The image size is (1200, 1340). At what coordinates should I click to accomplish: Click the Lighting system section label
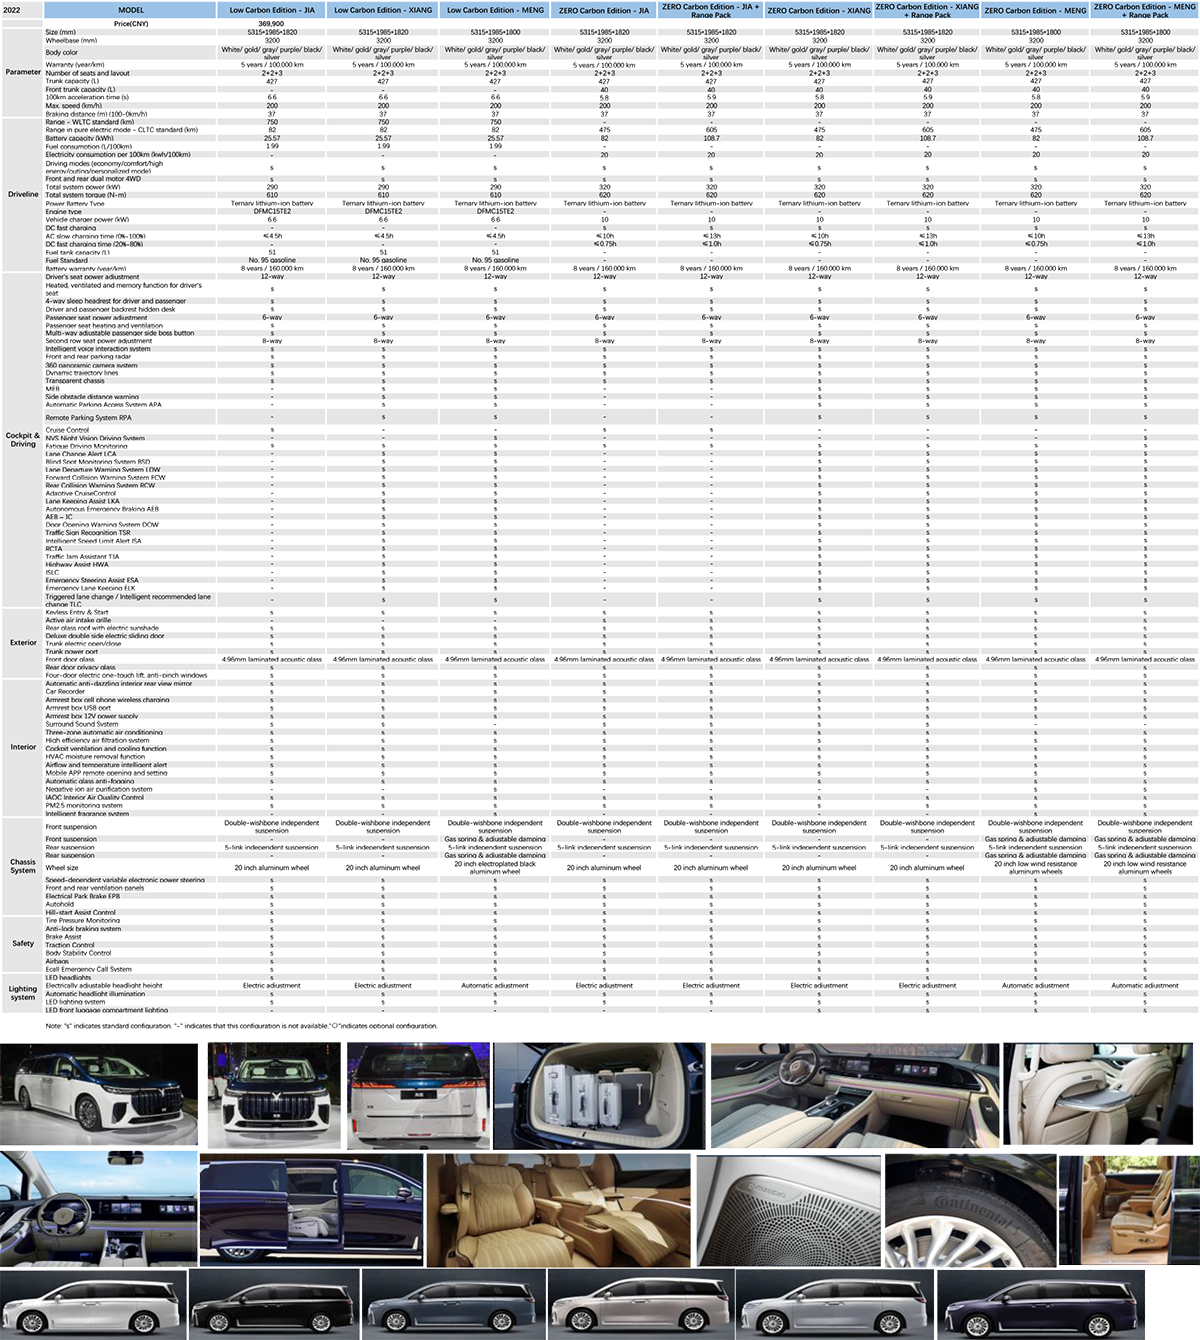coord(23,992)
